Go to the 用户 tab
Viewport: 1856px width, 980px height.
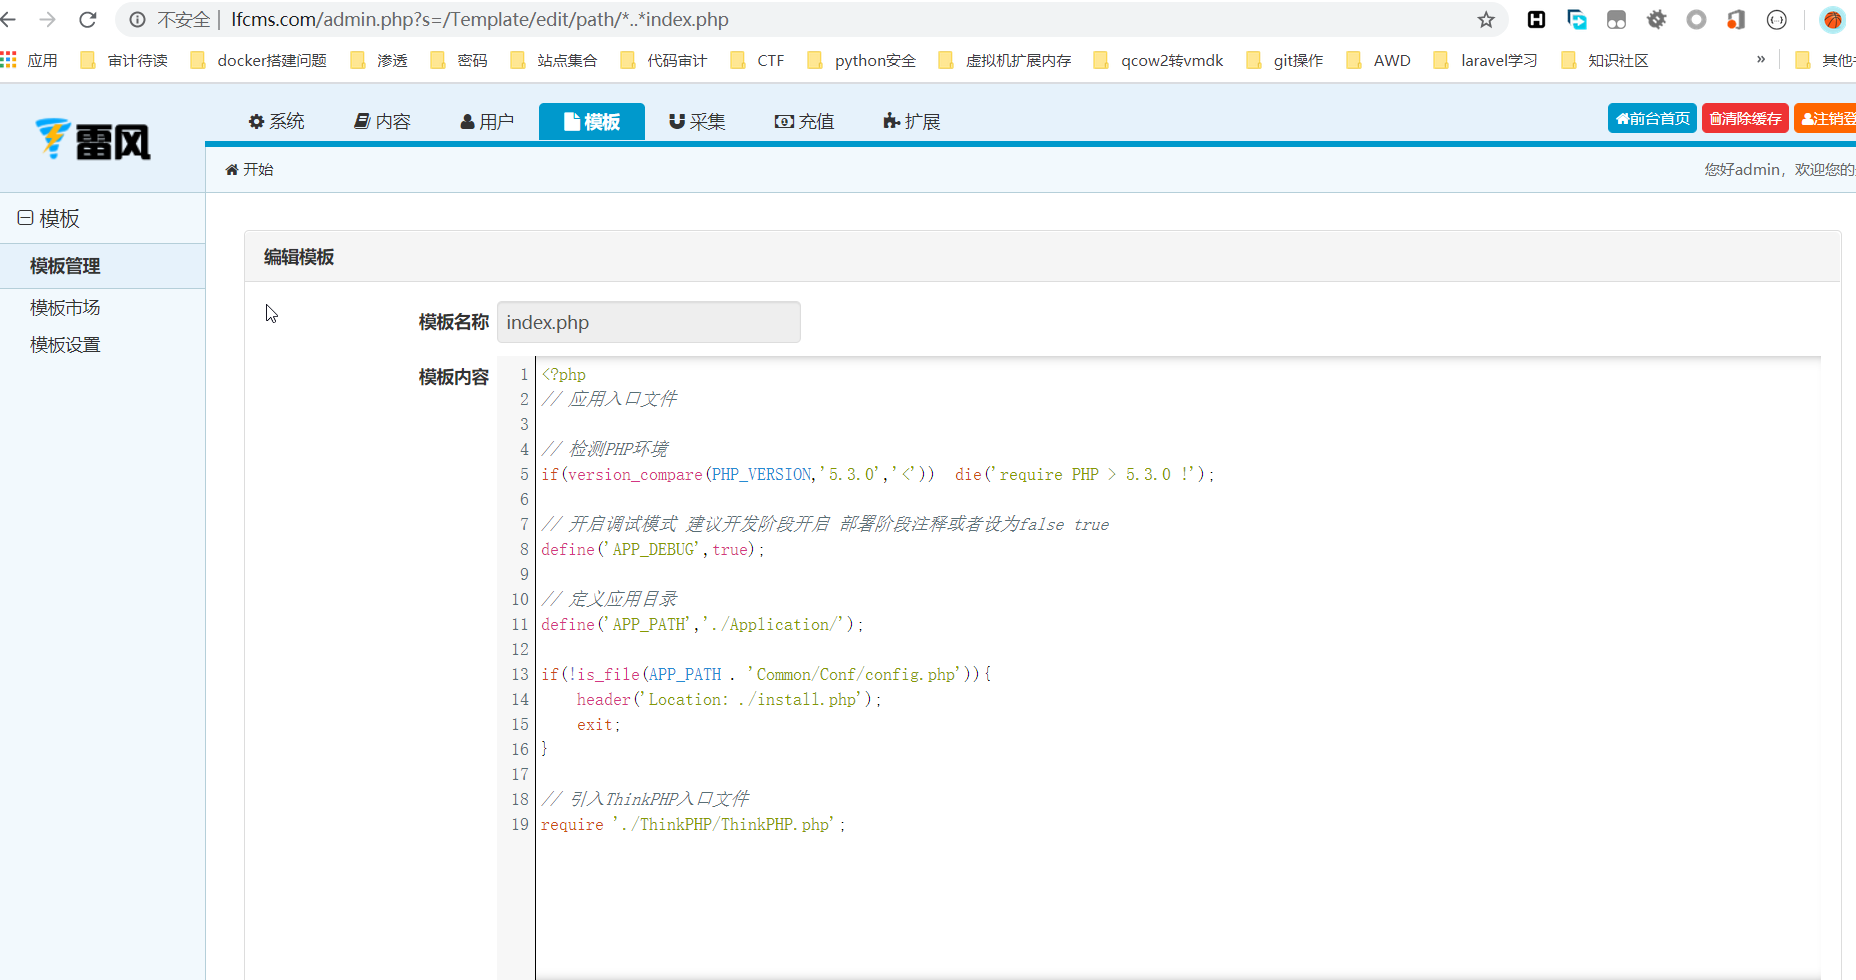point(487,121)
